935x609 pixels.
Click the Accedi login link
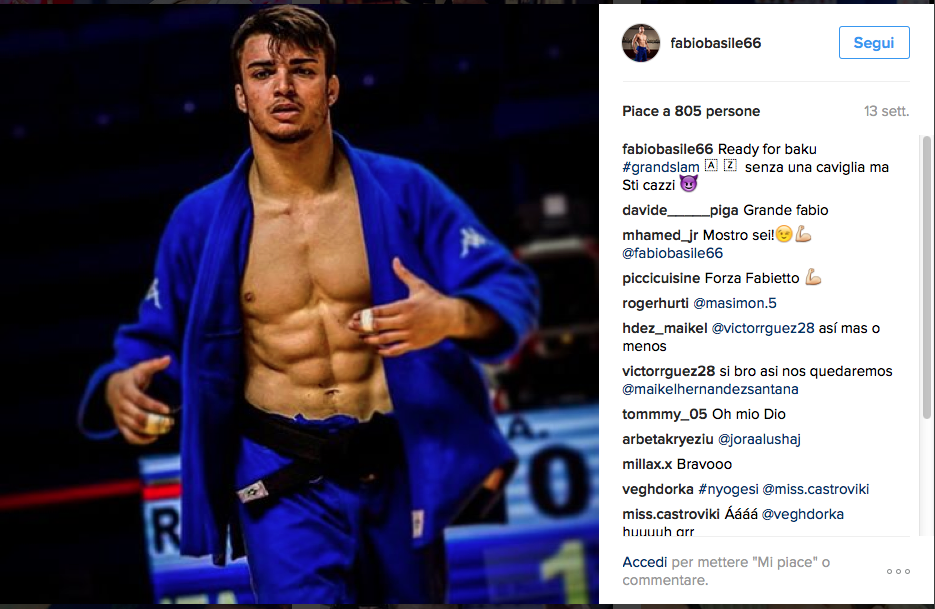[x=645, y=562]
